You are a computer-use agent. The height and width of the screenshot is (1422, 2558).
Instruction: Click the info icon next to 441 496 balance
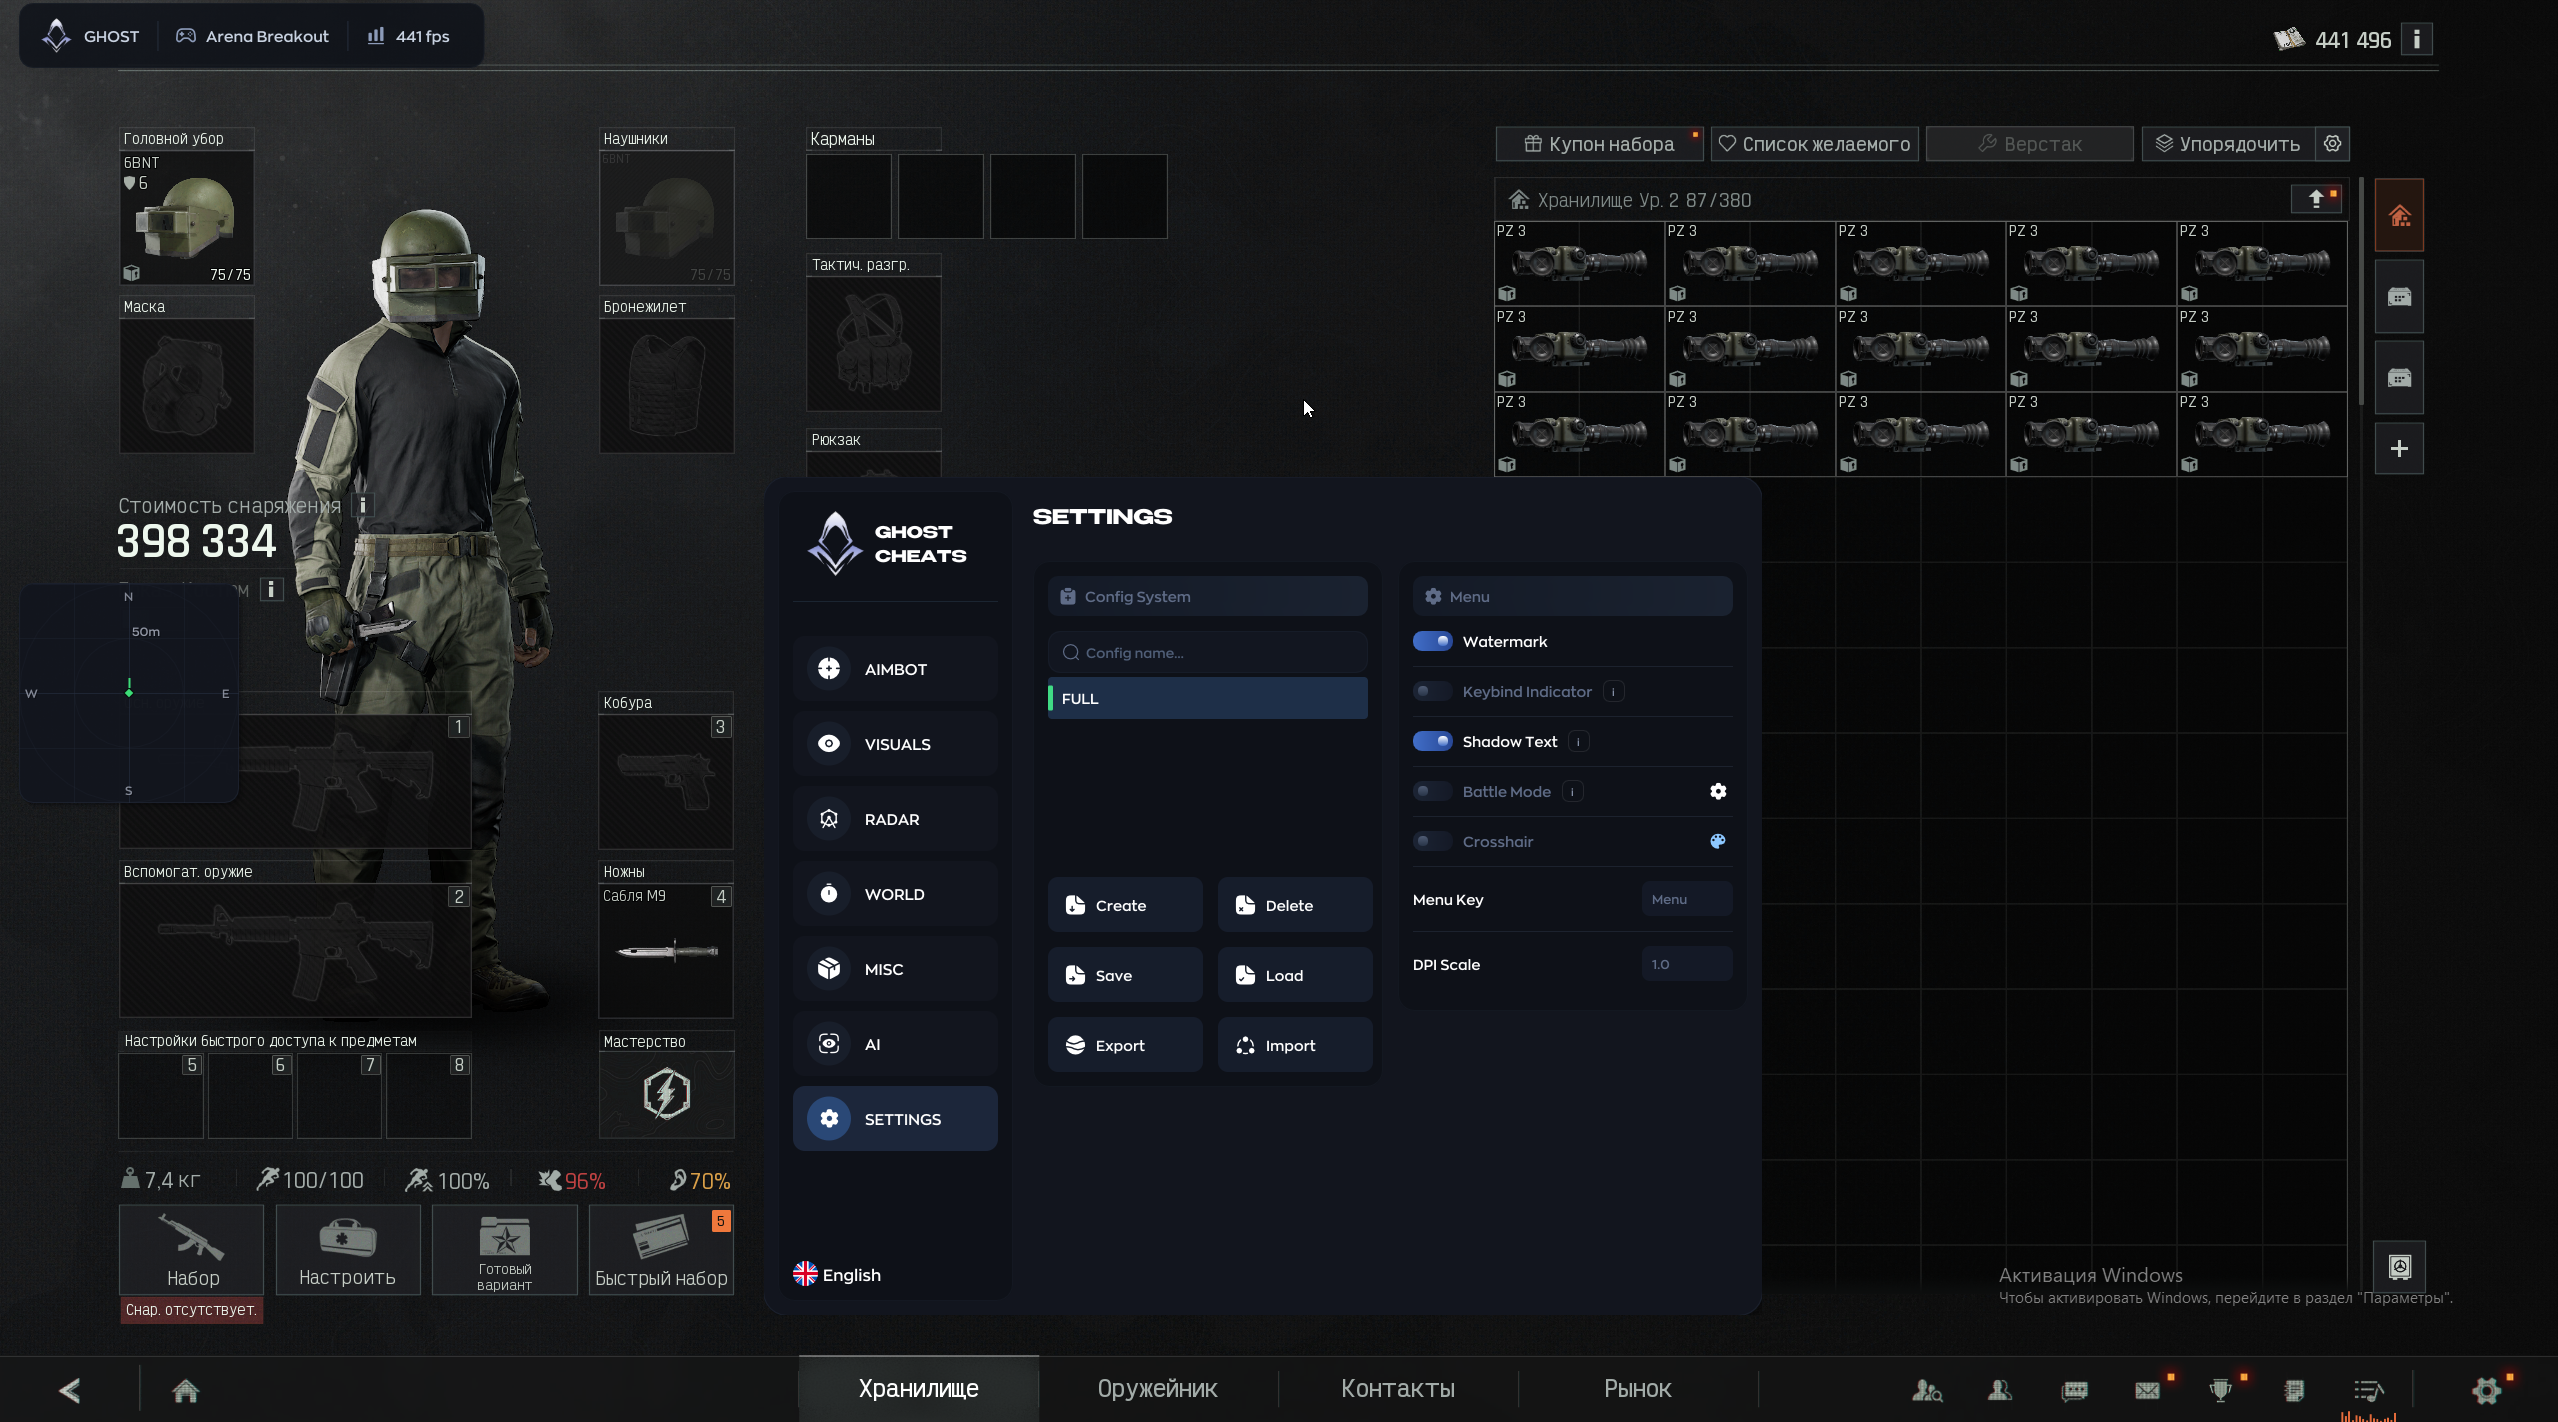point(2416,40)
